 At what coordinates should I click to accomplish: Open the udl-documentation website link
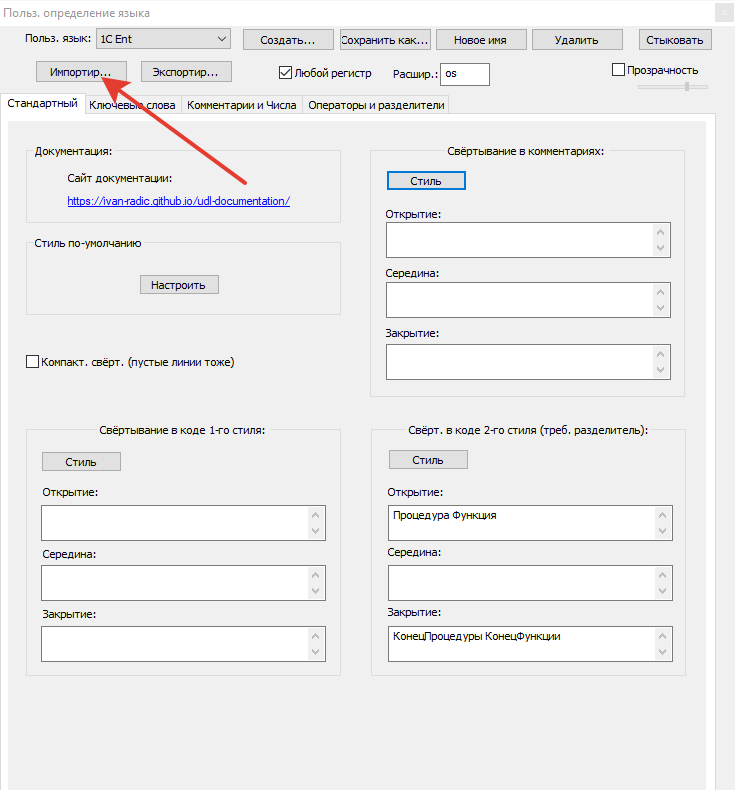coord(178,200)
